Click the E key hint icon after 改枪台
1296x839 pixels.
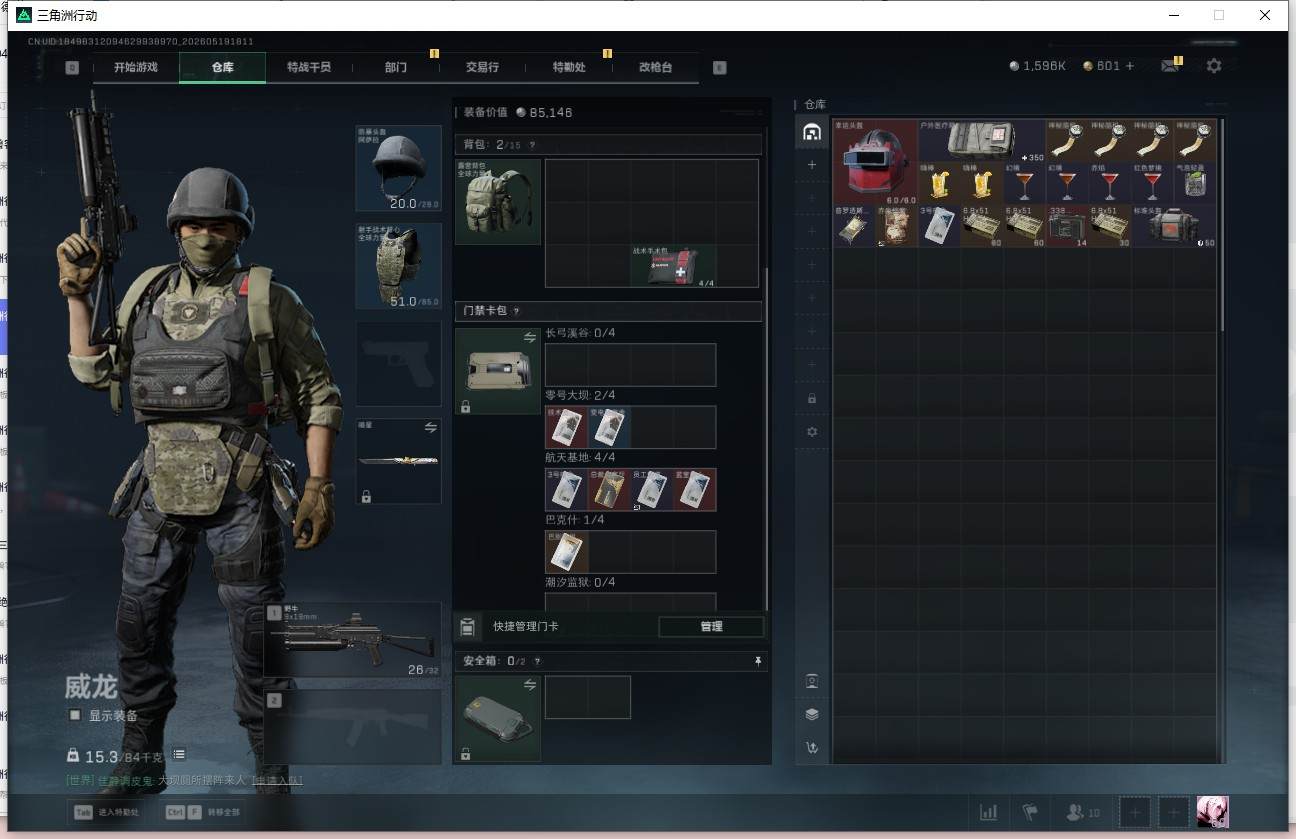[x=719, y=68]
